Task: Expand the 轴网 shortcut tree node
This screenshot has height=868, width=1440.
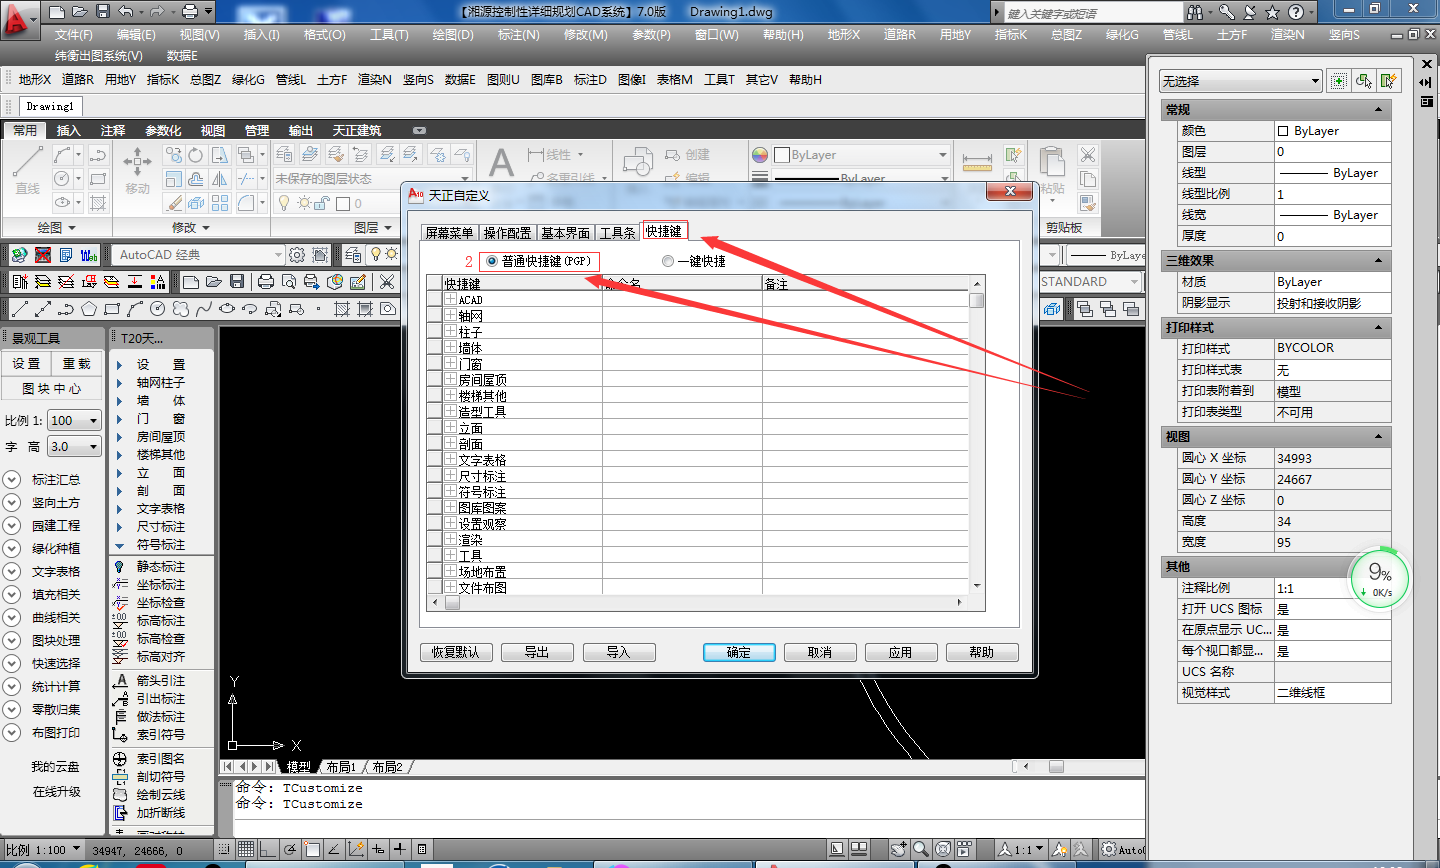Action: (x=451, y=315)
